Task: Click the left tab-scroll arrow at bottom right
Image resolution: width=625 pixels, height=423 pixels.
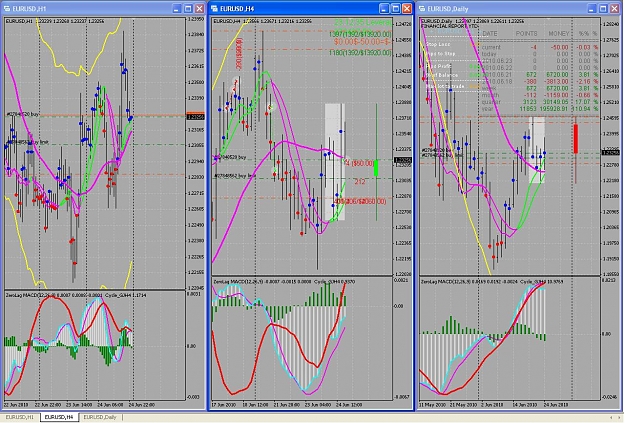Action: pos(611,417)
